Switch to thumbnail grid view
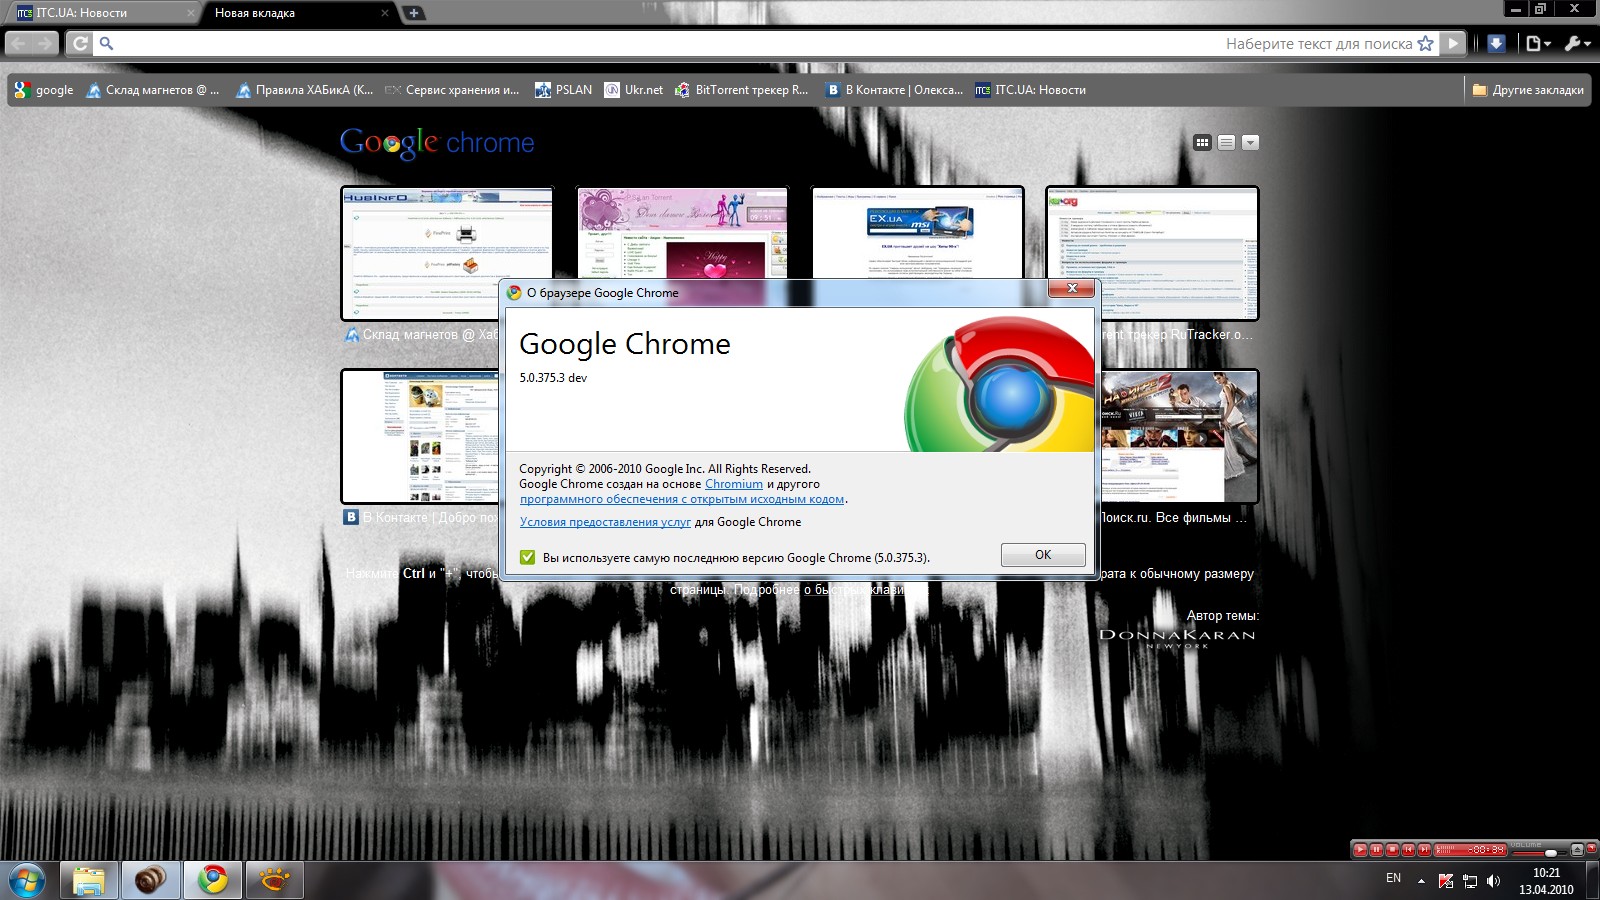This screenshot has width=1600, height=900. [x=1203, y=143]
